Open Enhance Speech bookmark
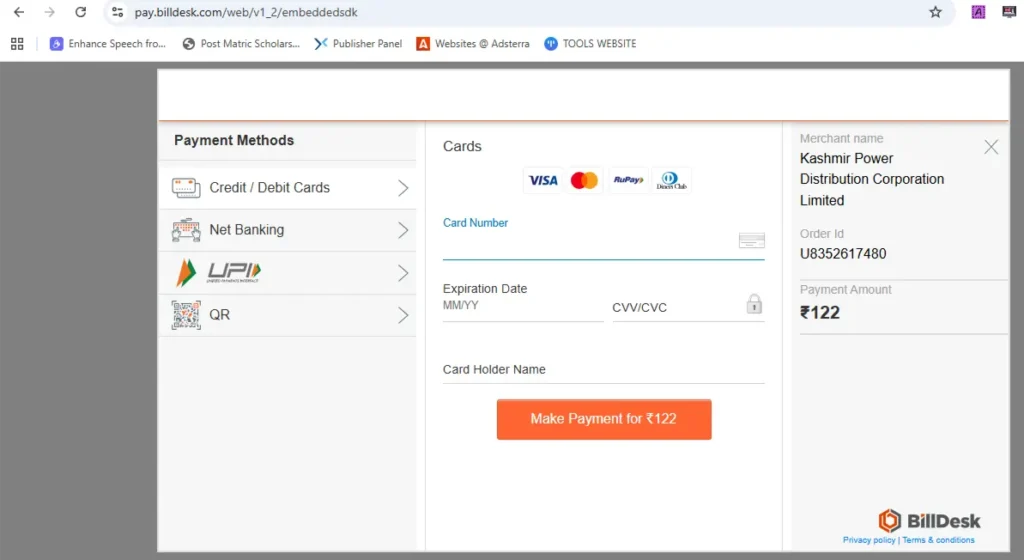 point(108,44)
